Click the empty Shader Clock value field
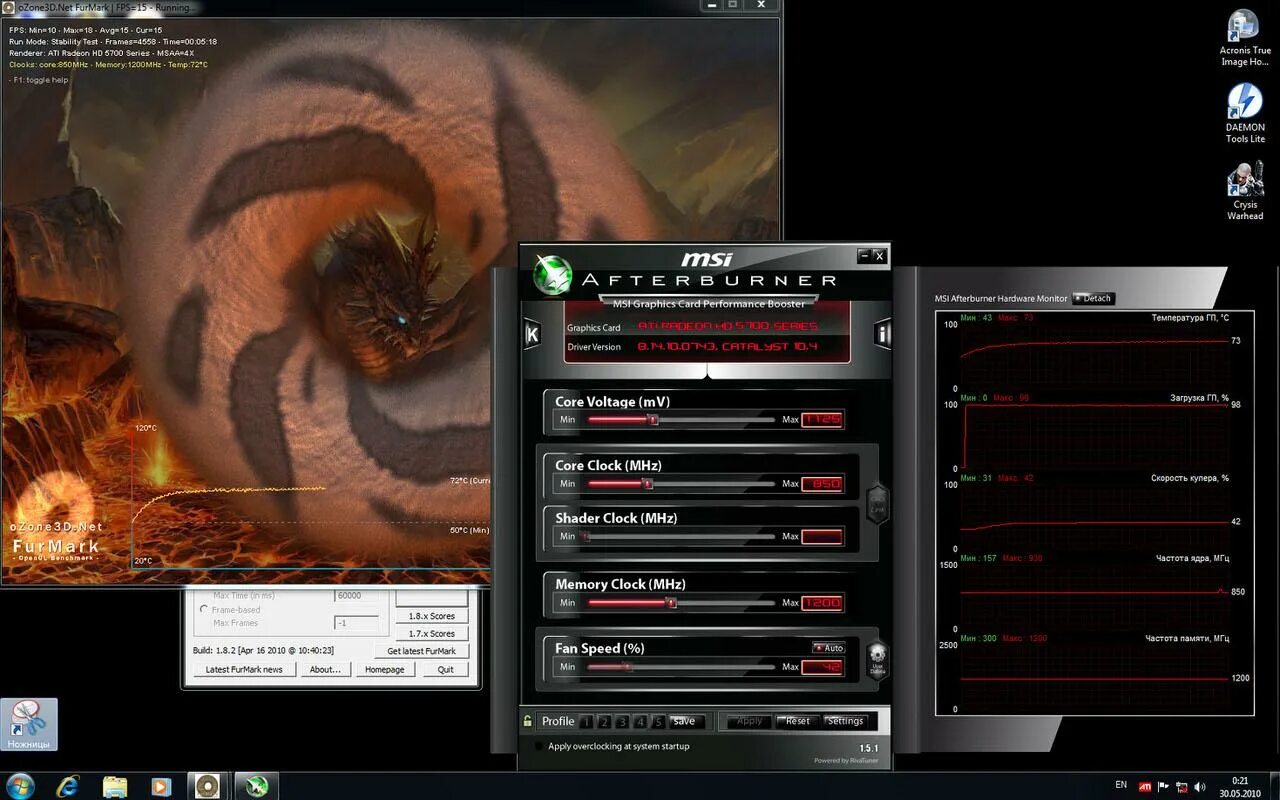Screen dimensions: 1280x800 [x=822, y=537]
